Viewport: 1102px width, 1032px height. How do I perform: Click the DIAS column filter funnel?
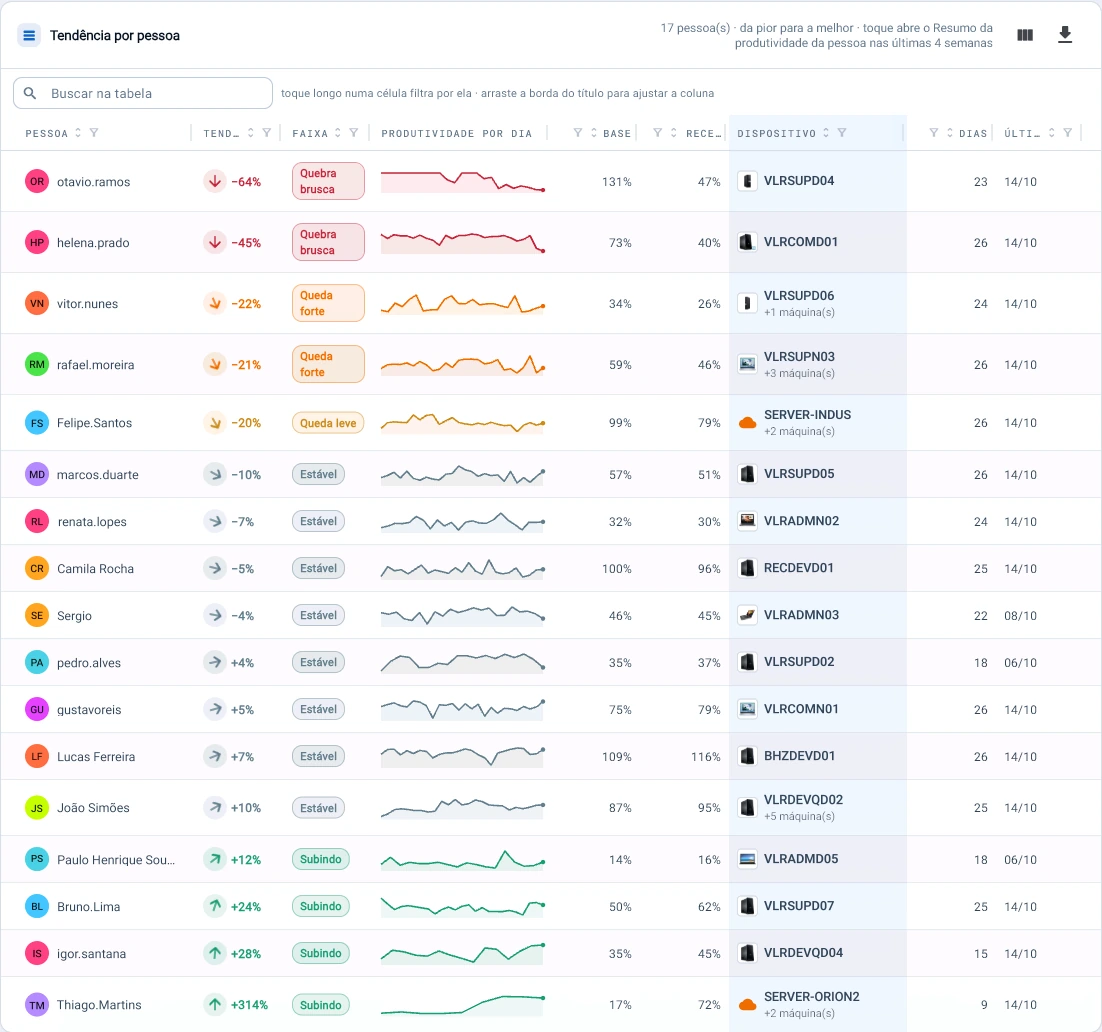click(934, 133)
